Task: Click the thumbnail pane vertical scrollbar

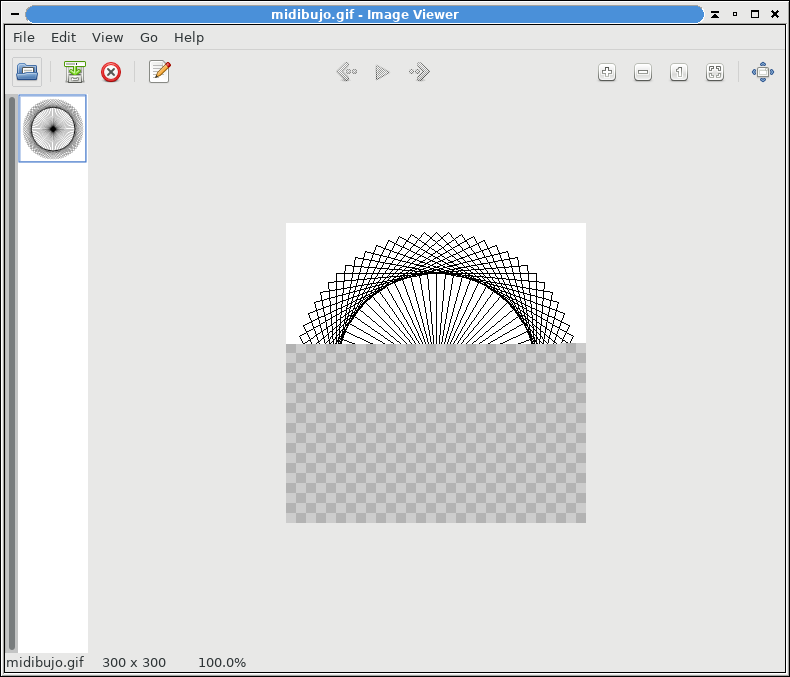Action: pyautogui.click(x=12, y=372)
